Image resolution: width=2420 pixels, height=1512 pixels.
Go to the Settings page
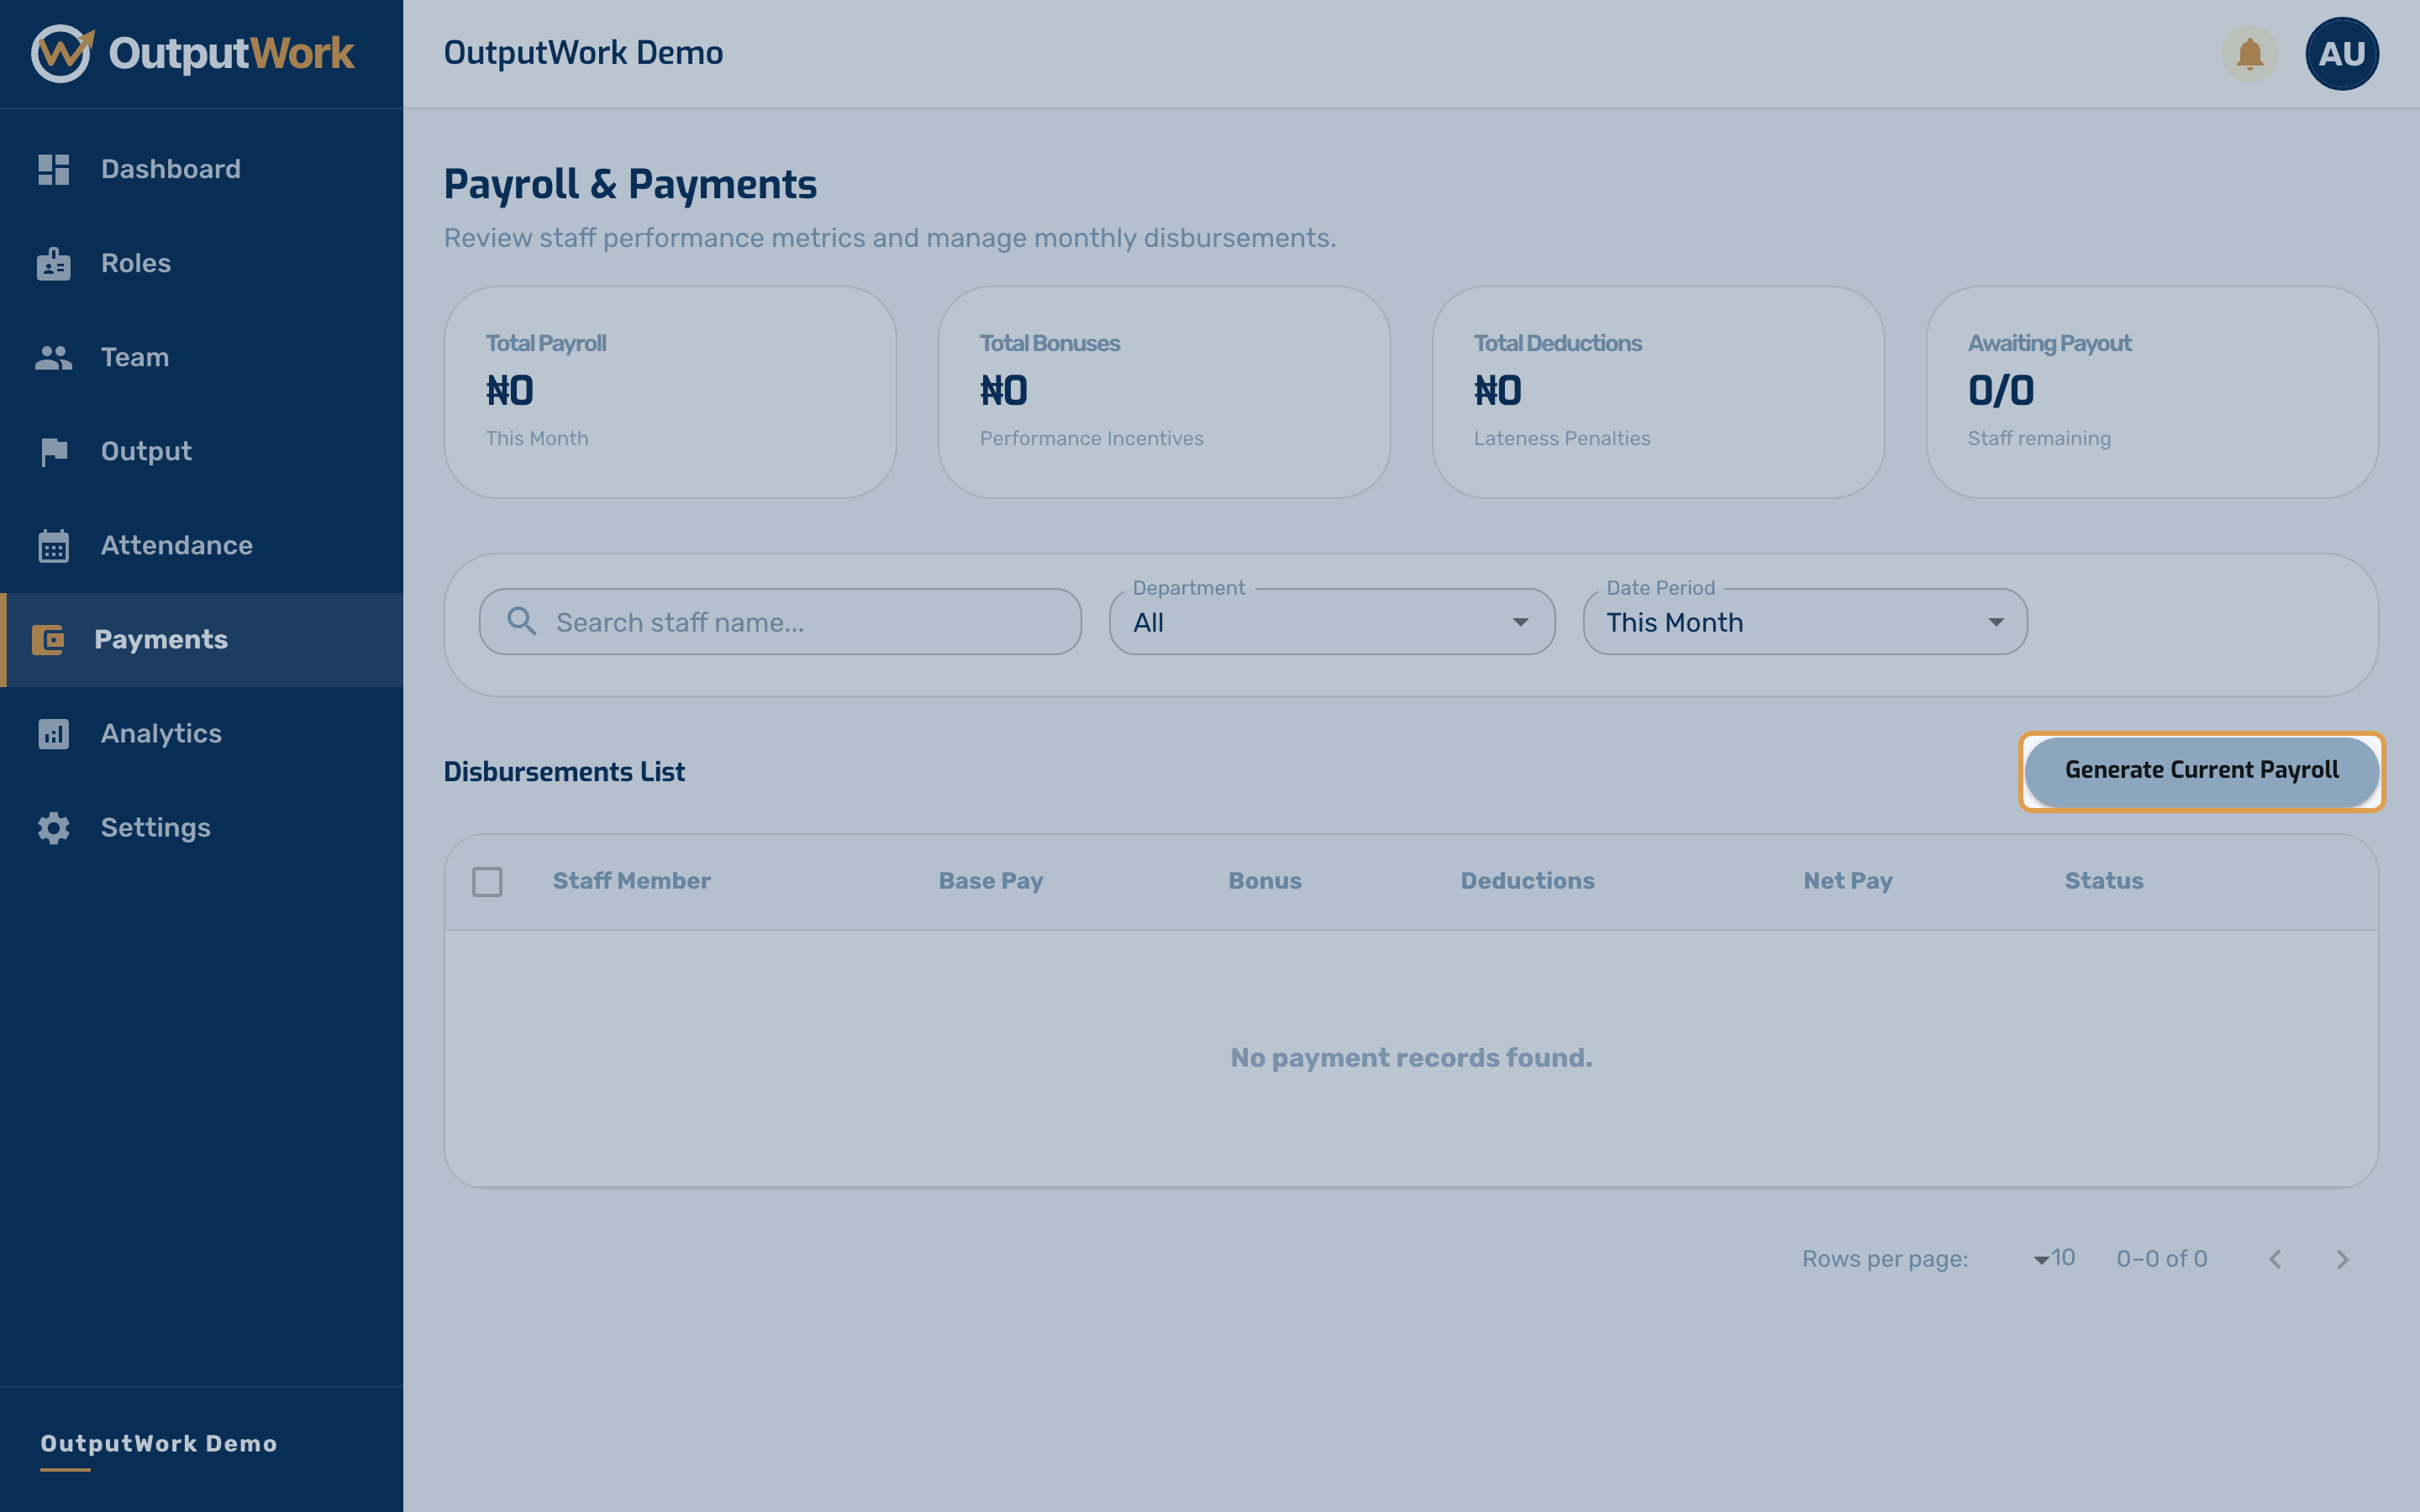coord(201,828)
